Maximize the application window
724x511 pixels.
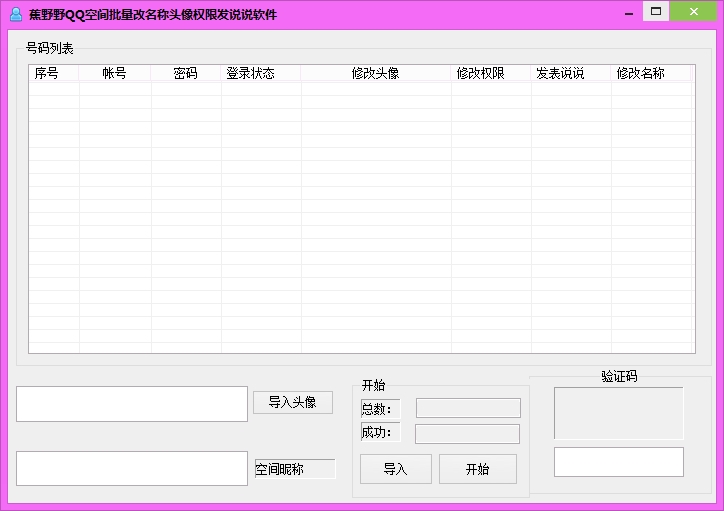(x=656, y=12)
